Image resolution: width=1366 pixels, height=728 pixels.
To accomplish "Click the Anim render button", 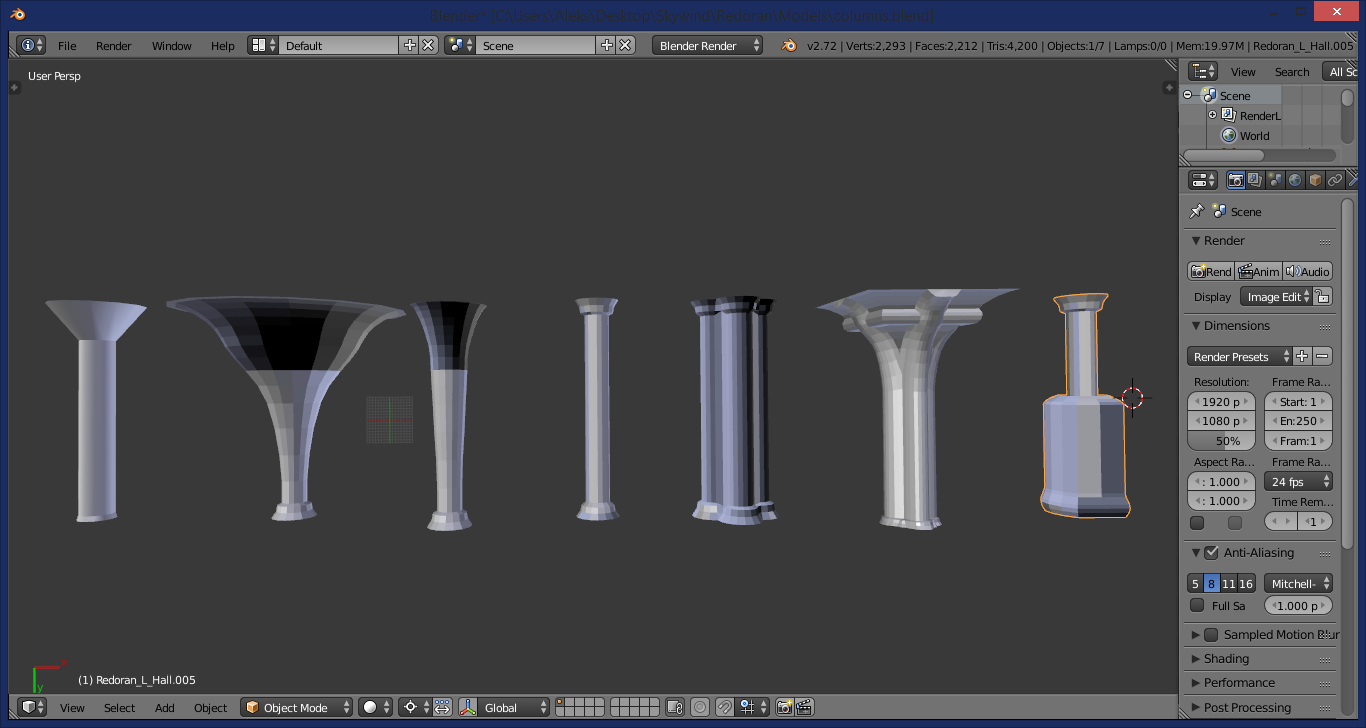I will point(1258,271).
